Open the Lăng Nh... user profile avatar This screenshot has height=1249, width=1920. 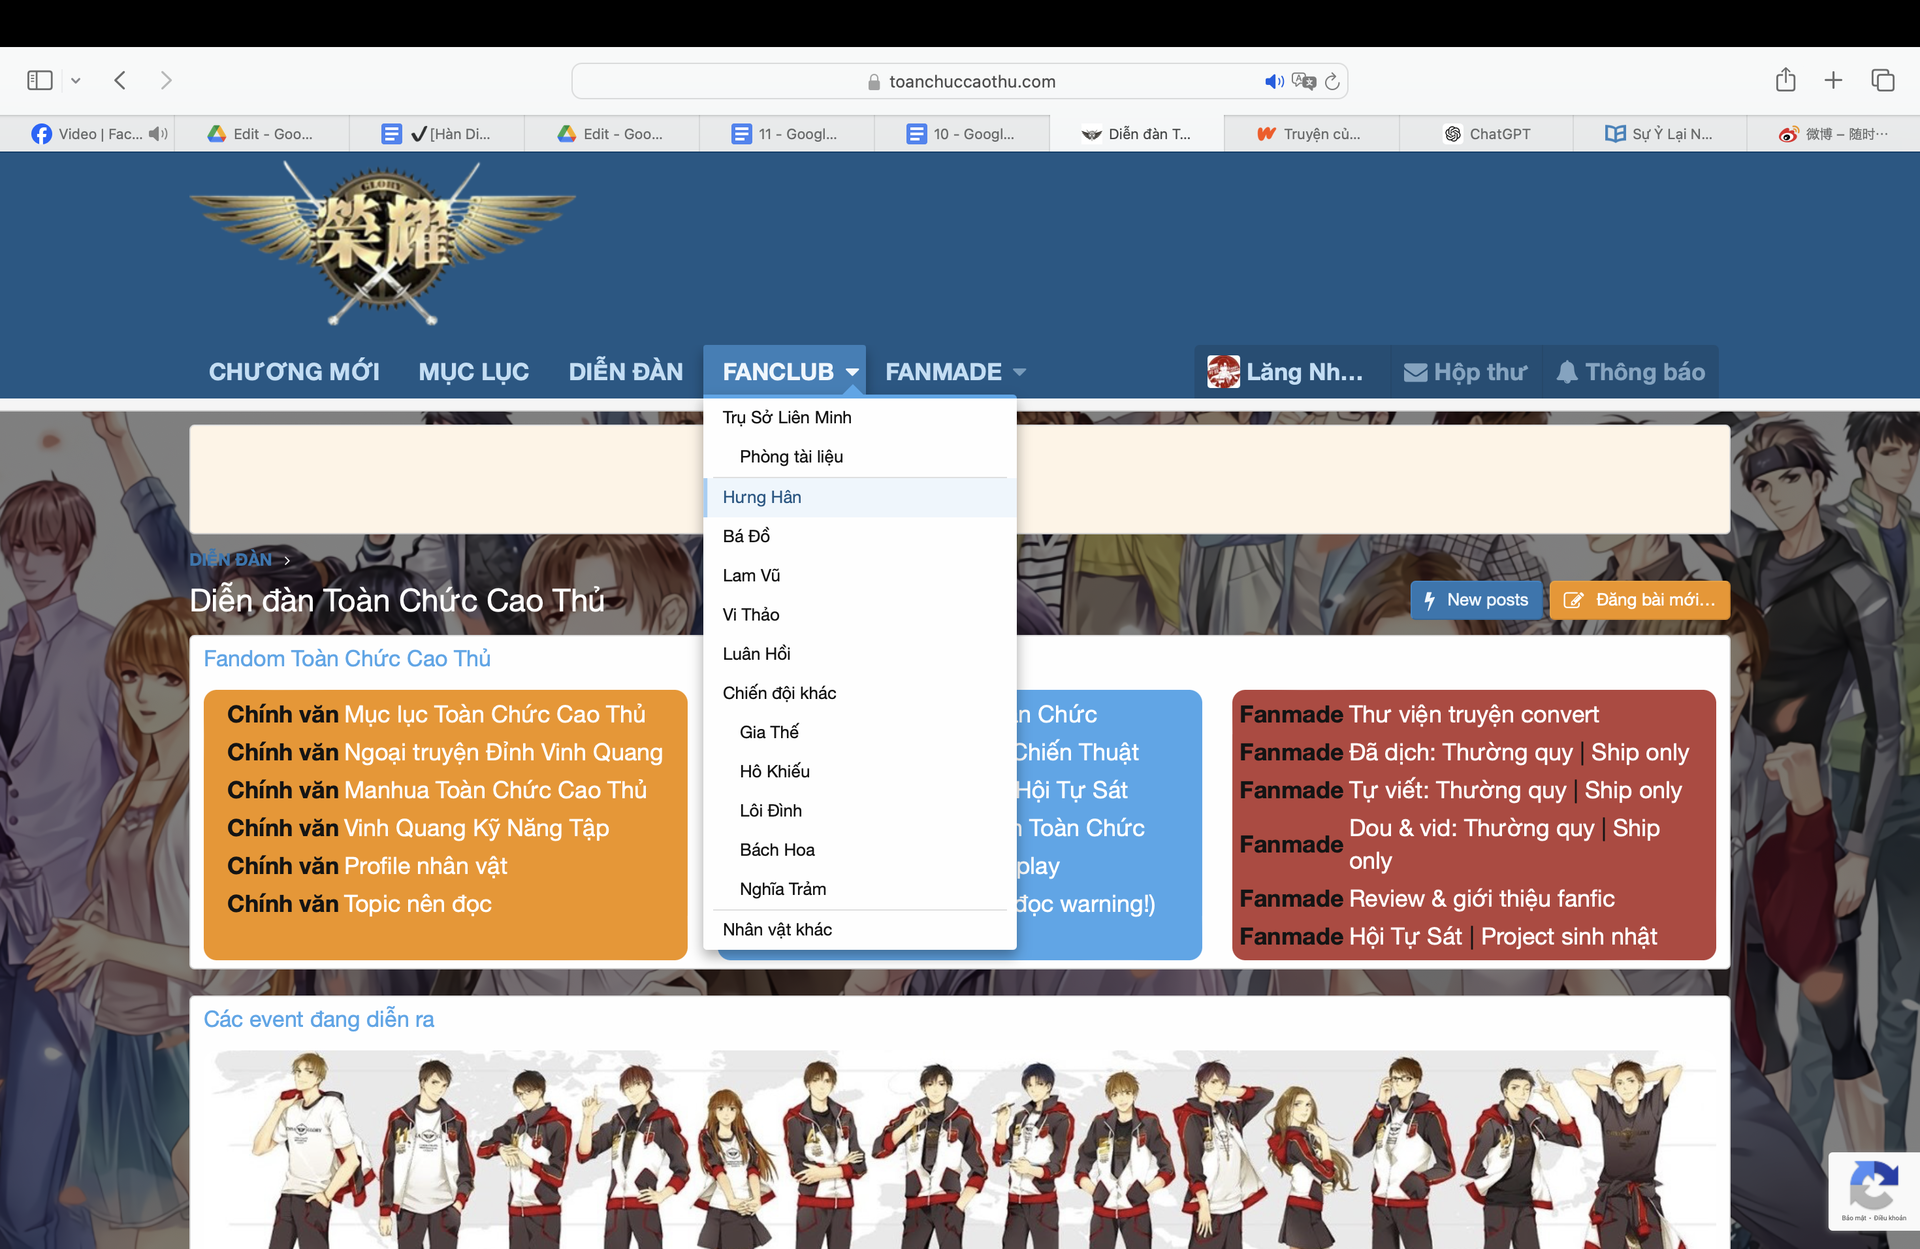point(1223,372)
